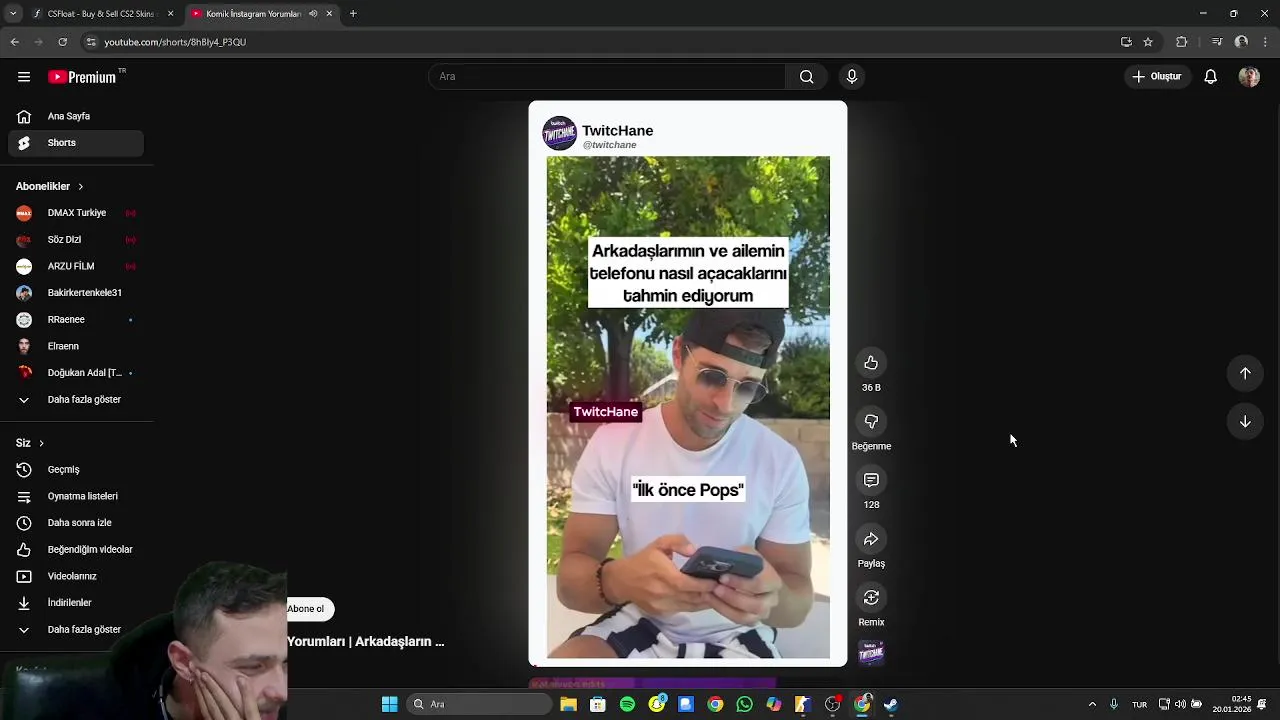Screen dimensions: 1280x720
Task: Open YouTube notifications bell
Action: [1210, 77]
